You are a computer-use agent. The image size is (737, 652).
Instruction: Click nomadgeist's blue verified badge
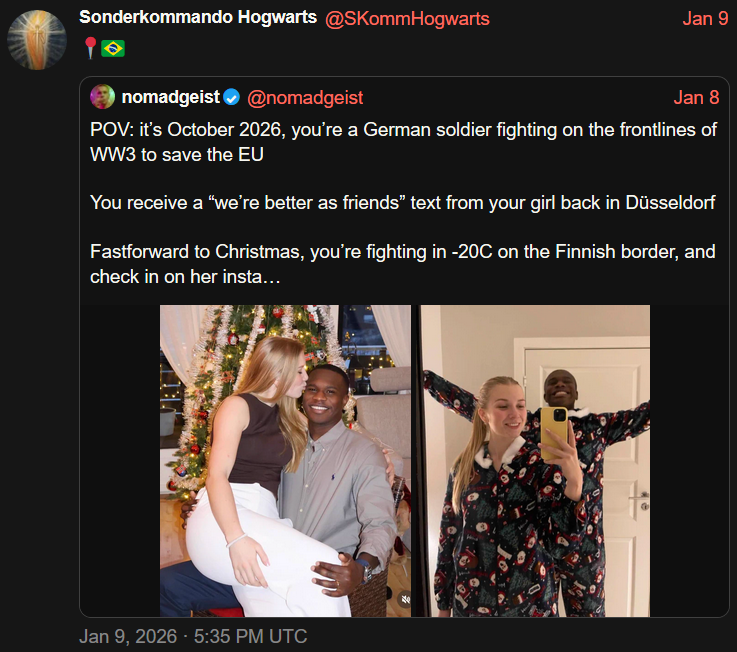click(x=231, y=97)
